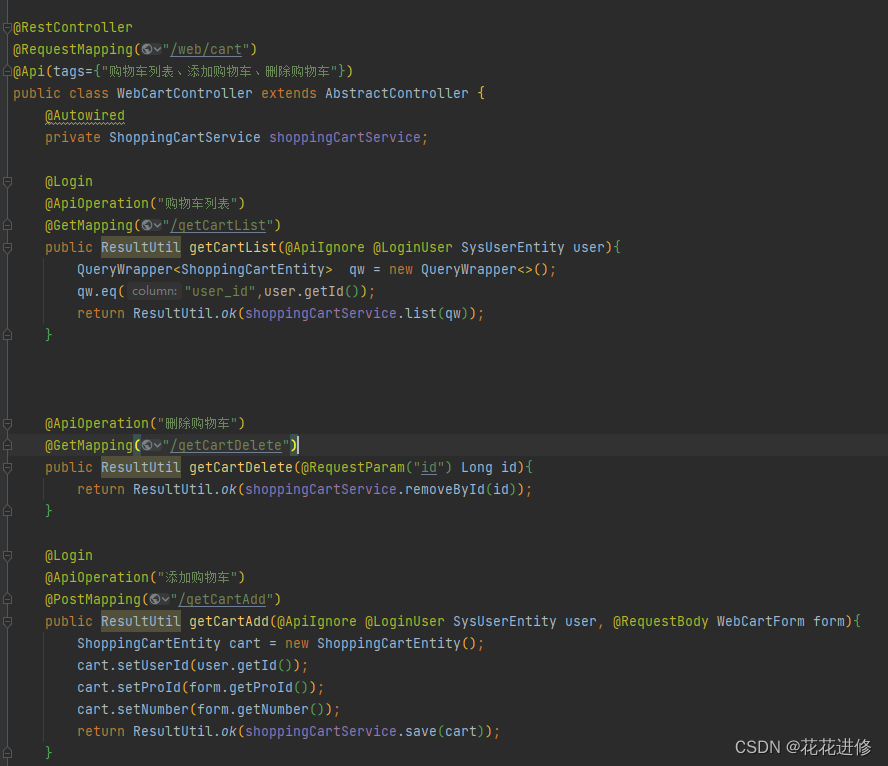Image resolution: width=888 pixels, height=766 pixels.
Task: Open the /web/cart mapping URL link
Action: point(206,50)
